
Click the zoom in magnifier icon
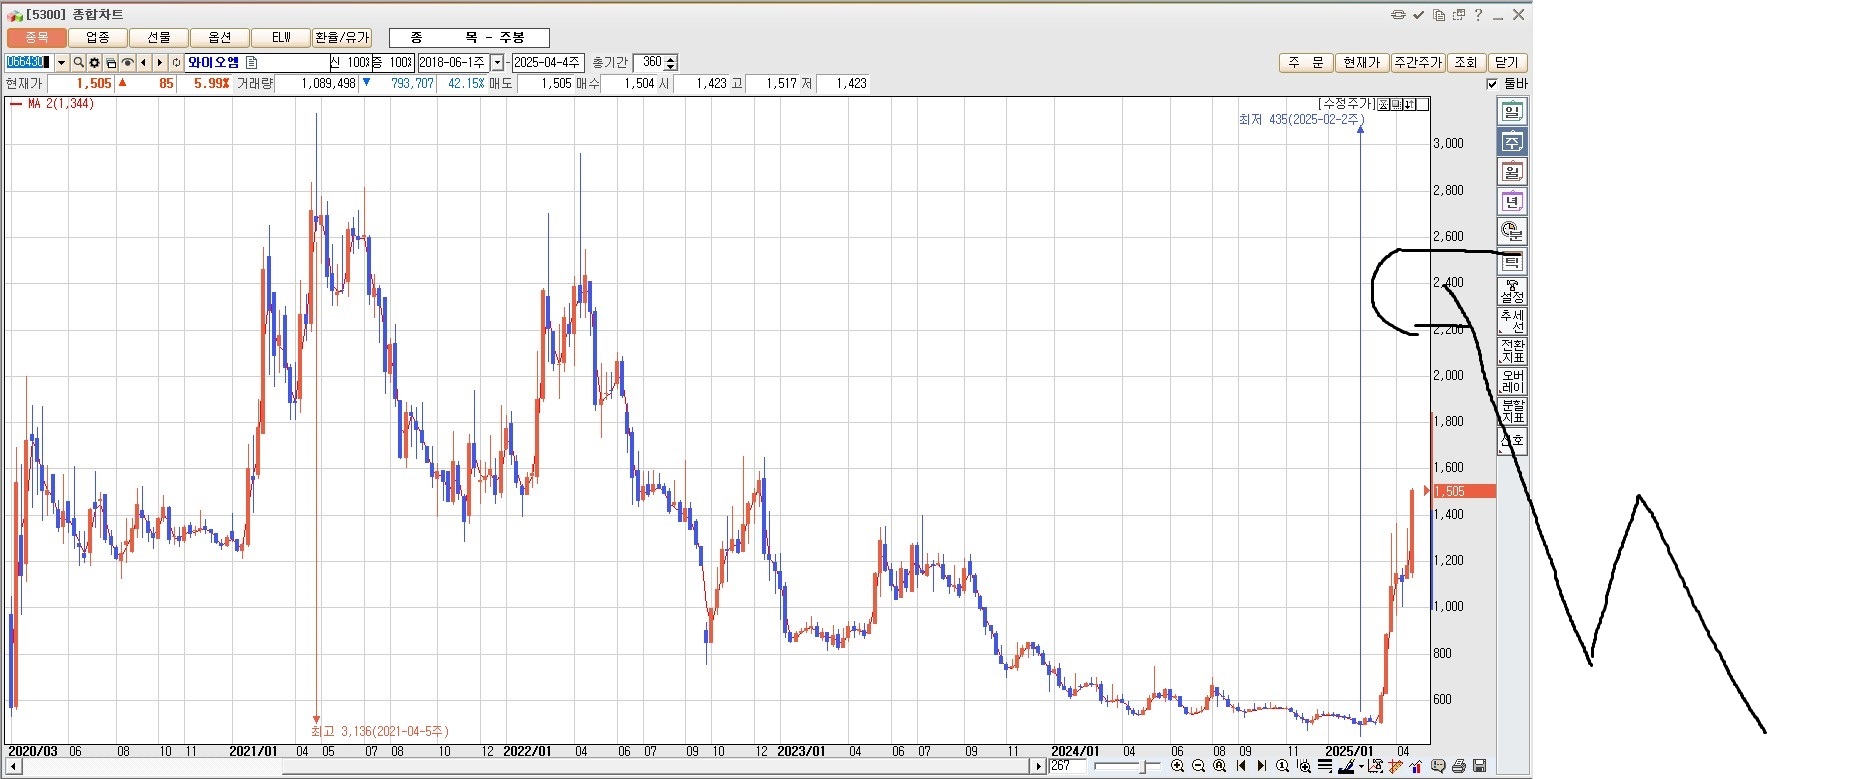[1177, 766]
